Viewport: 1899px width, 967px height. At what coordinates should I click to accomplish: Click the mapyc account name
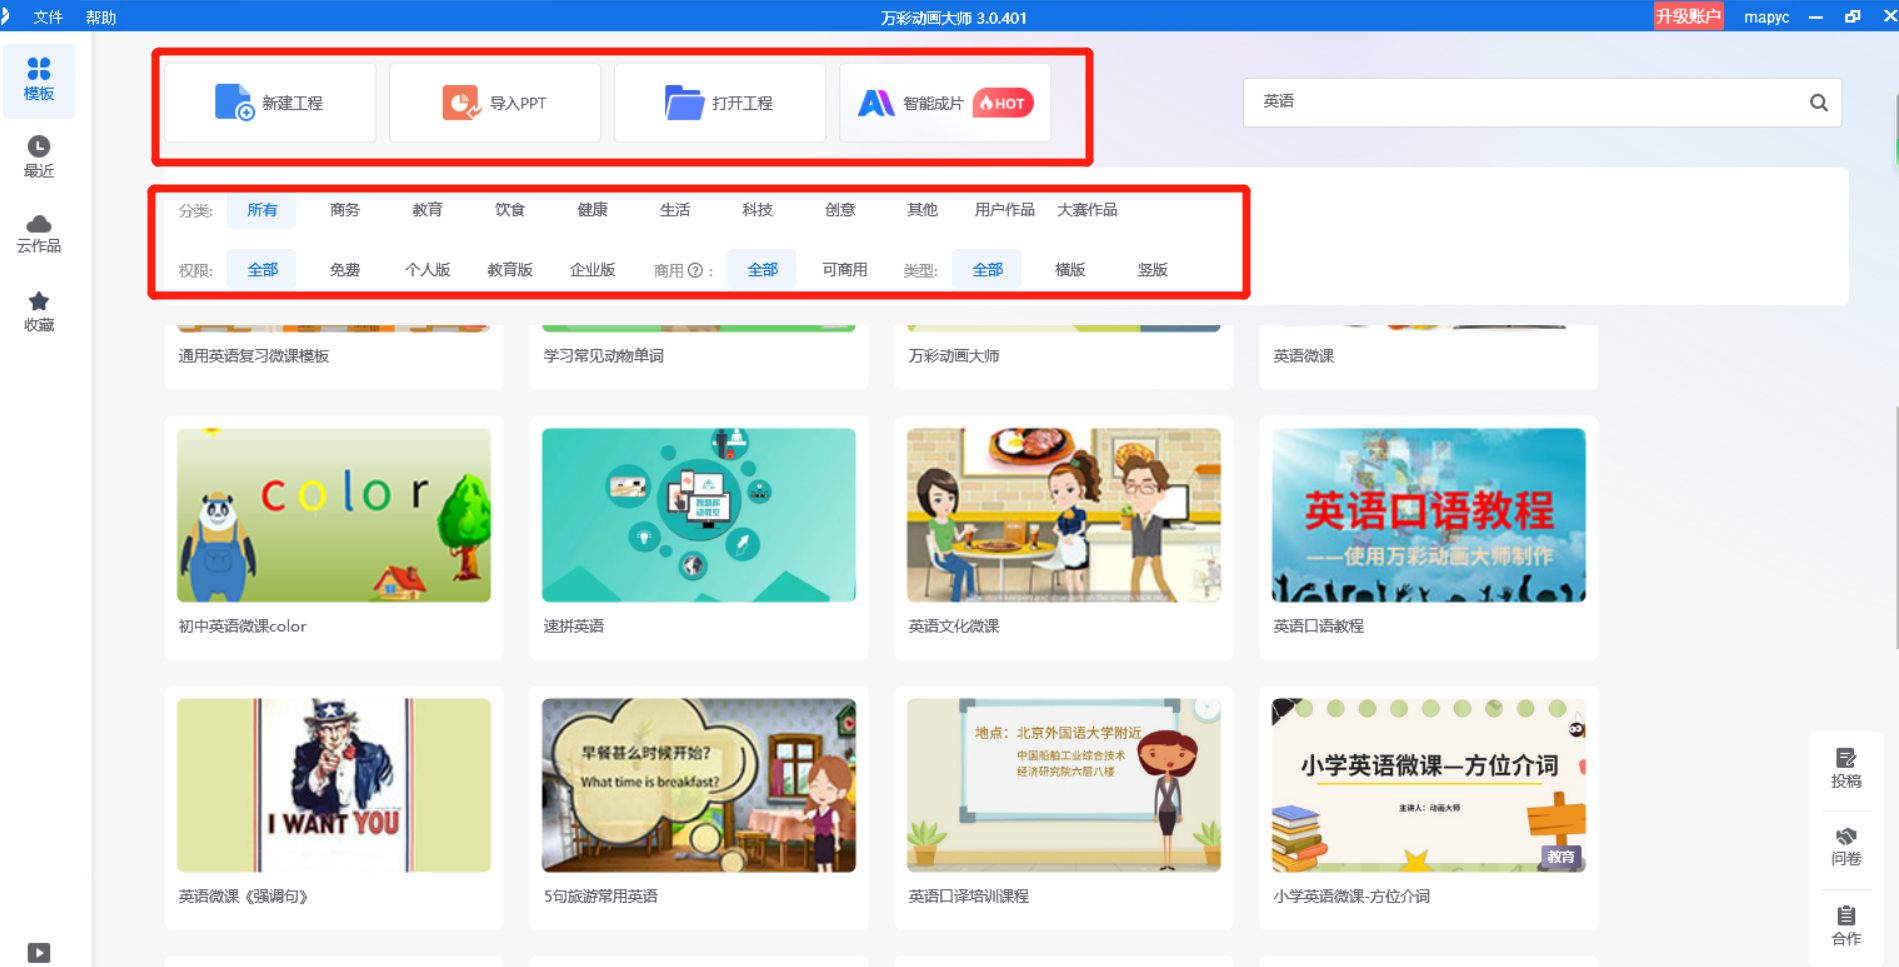coord(1766,17)
